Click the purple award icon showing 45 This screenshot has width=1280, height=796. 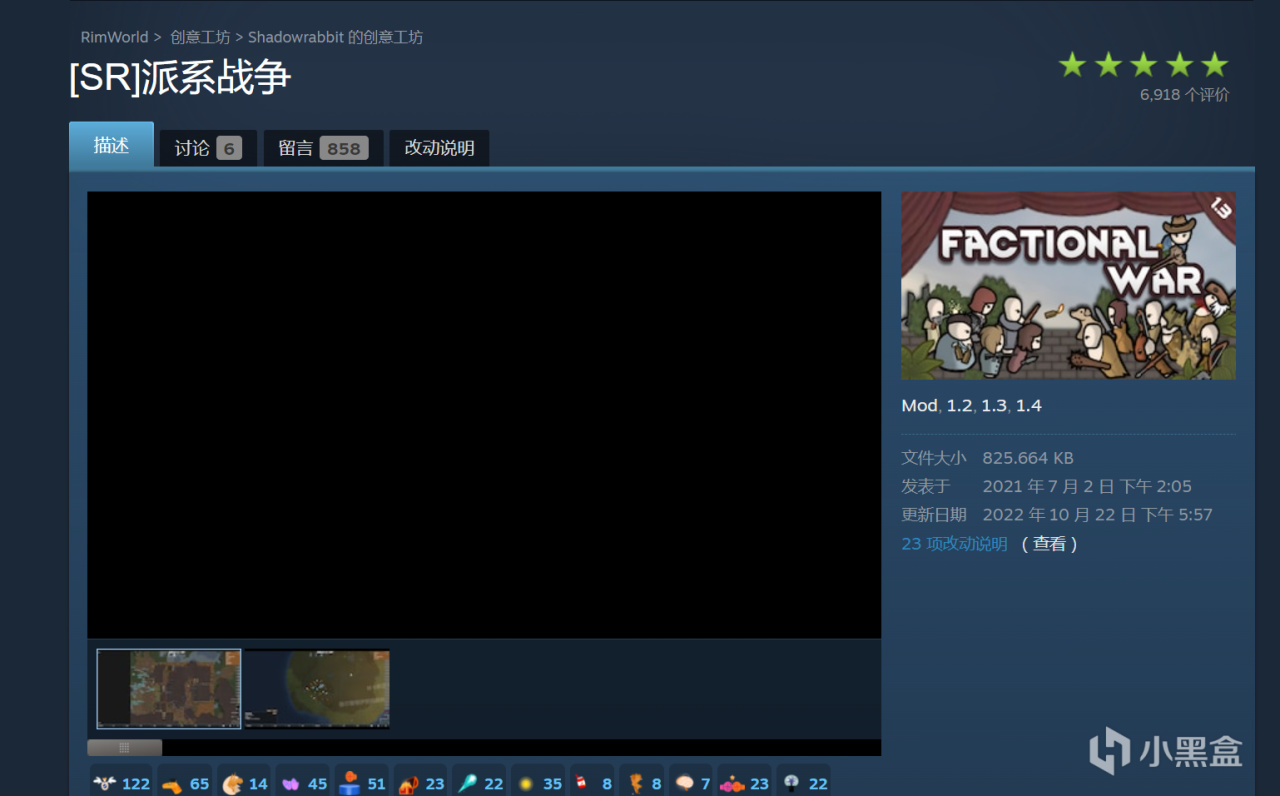(290, 783)
